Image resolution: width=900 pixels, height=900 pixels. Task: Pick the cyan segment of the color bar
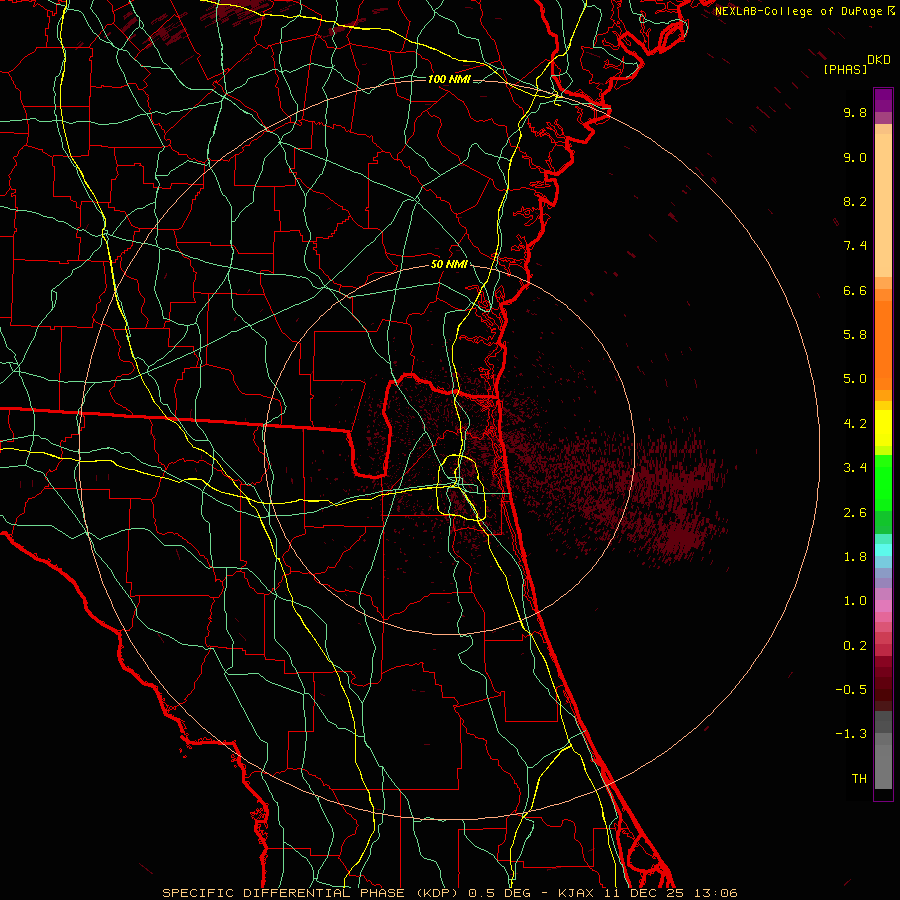coord(883,550)
